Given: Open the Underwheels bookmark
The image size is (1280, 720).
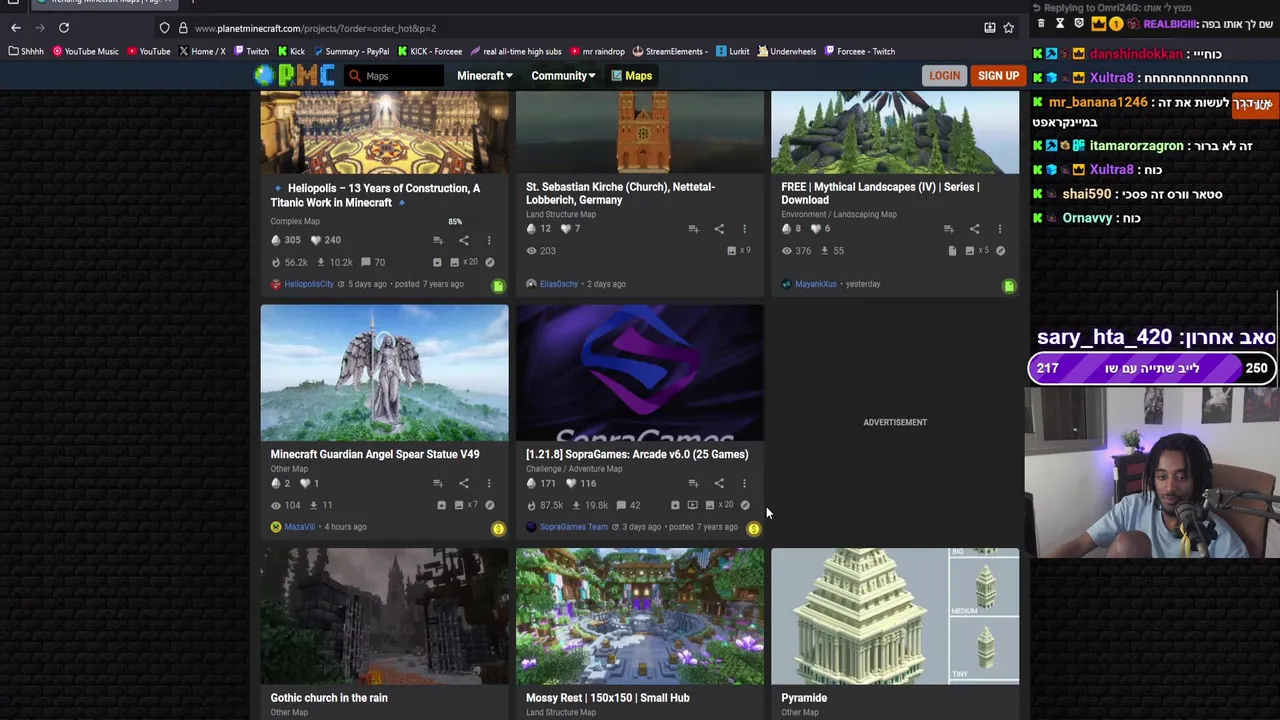Looking at the screenshot, I should click(x=787, y=51).
